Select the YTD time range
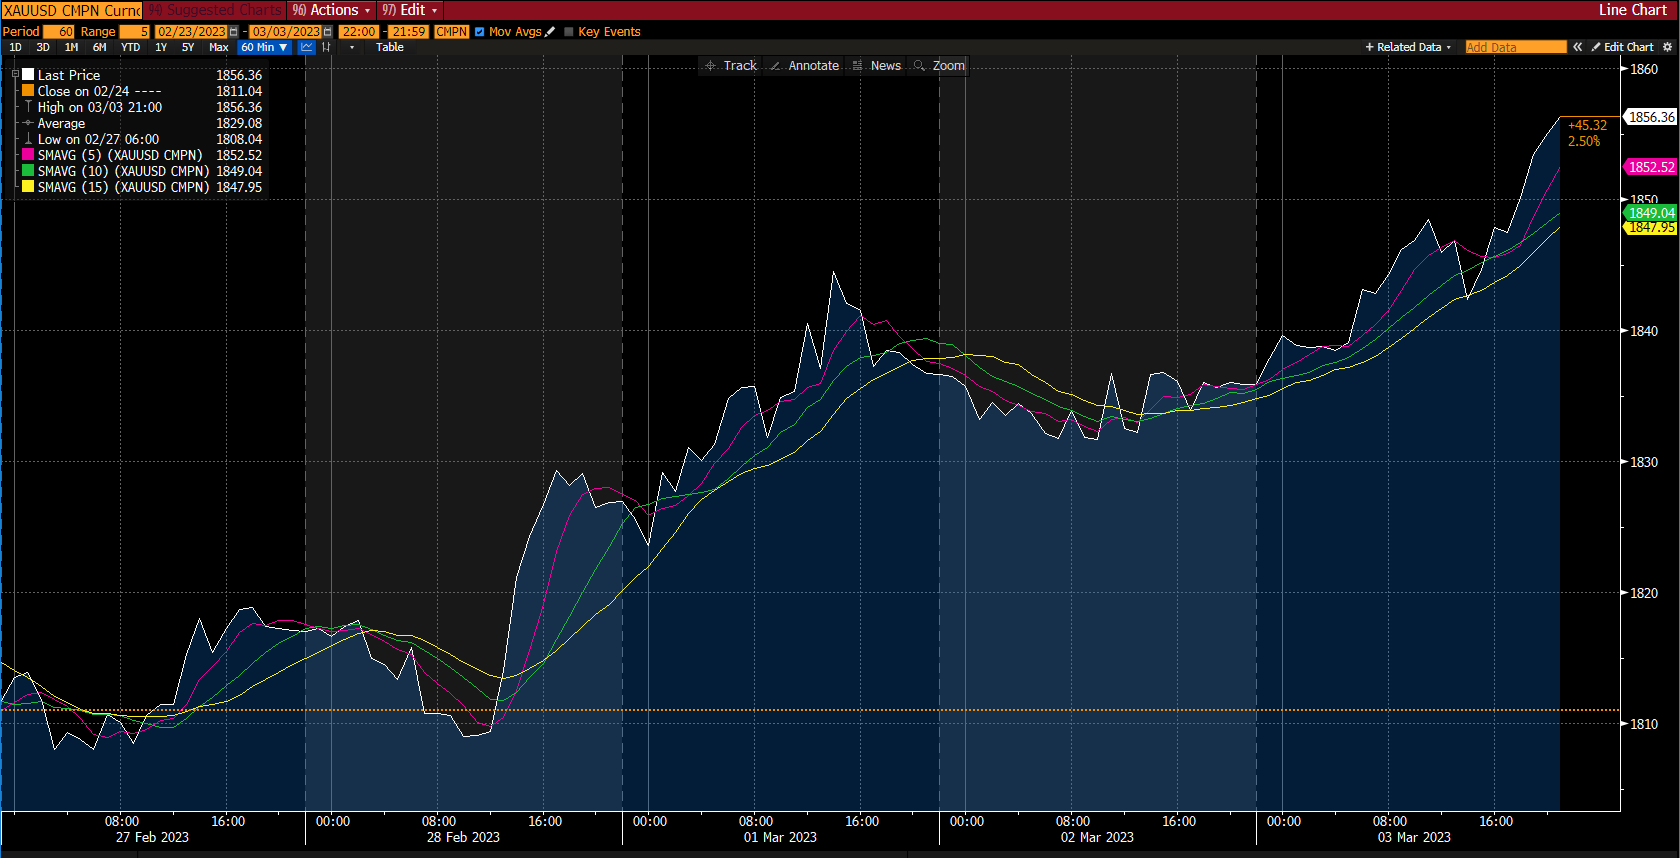This screenshot has height=858, width=1680. click(x=130, y=47)
